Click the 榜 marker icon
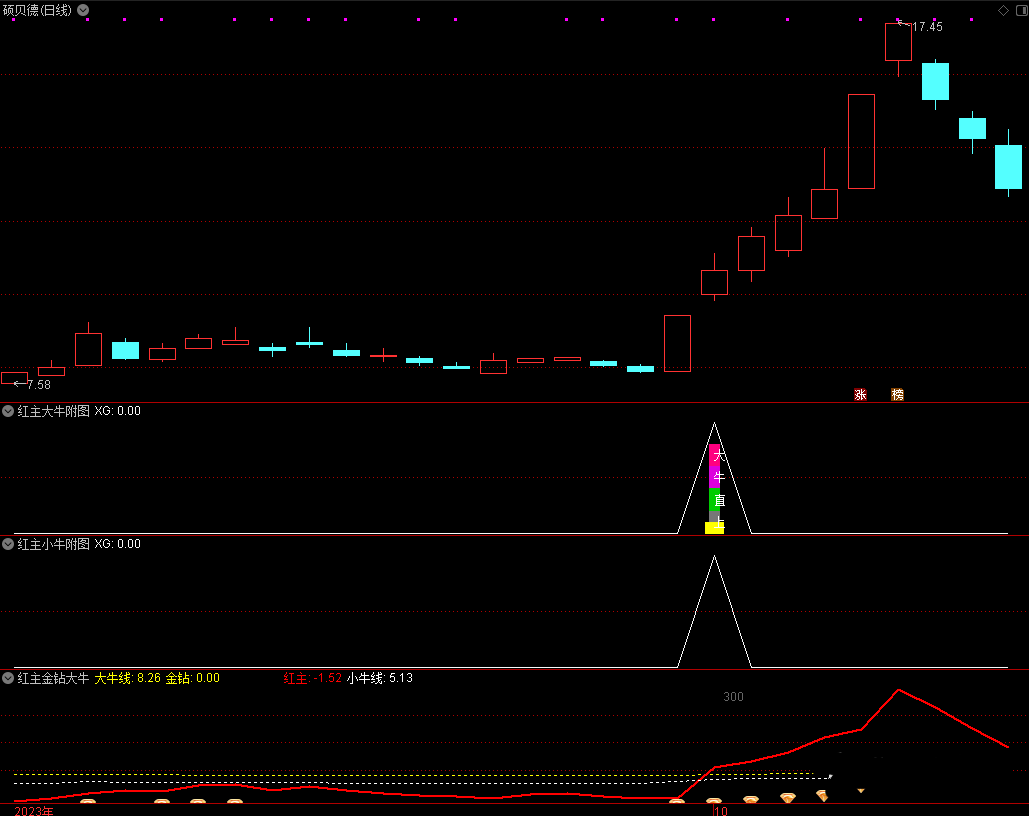This screenshot has width=1029, height=816. (897, 395)
